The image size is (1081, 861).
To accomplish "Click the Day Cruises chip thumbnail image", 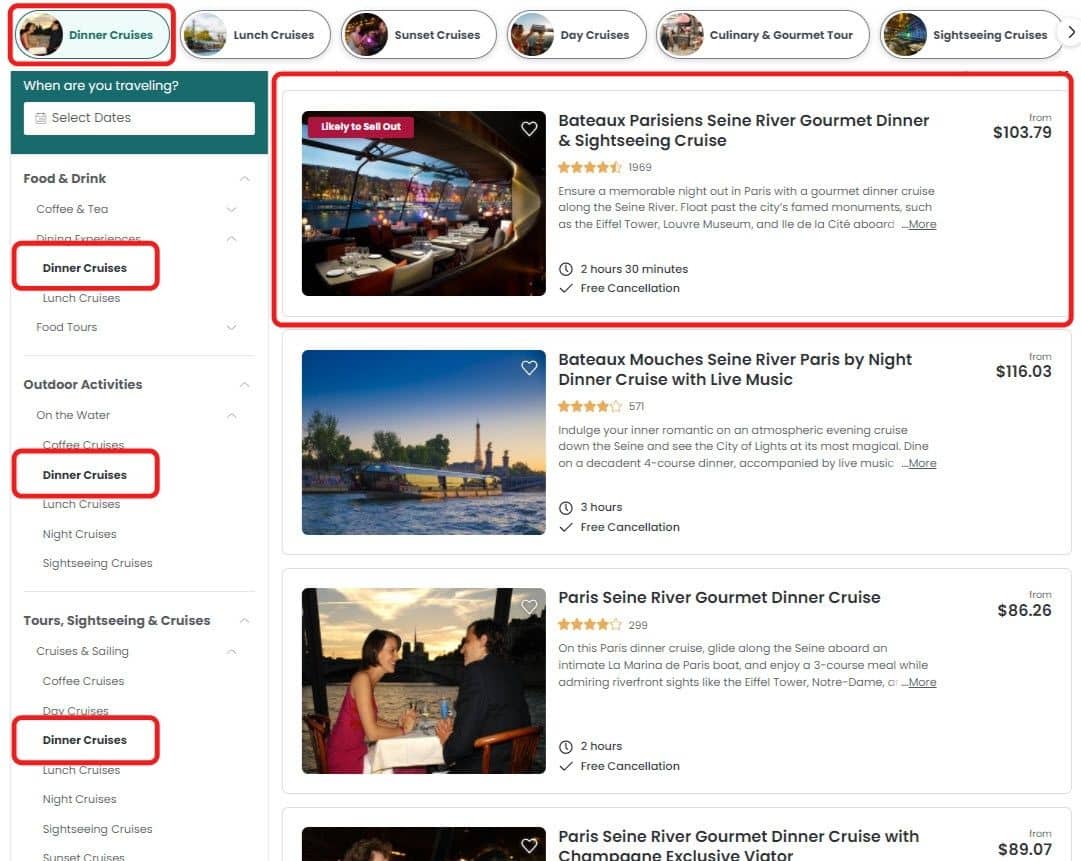I will 532,34.
